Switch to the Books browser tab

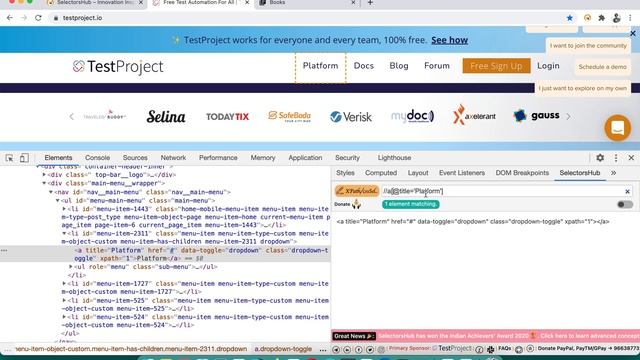click(308, 3)
